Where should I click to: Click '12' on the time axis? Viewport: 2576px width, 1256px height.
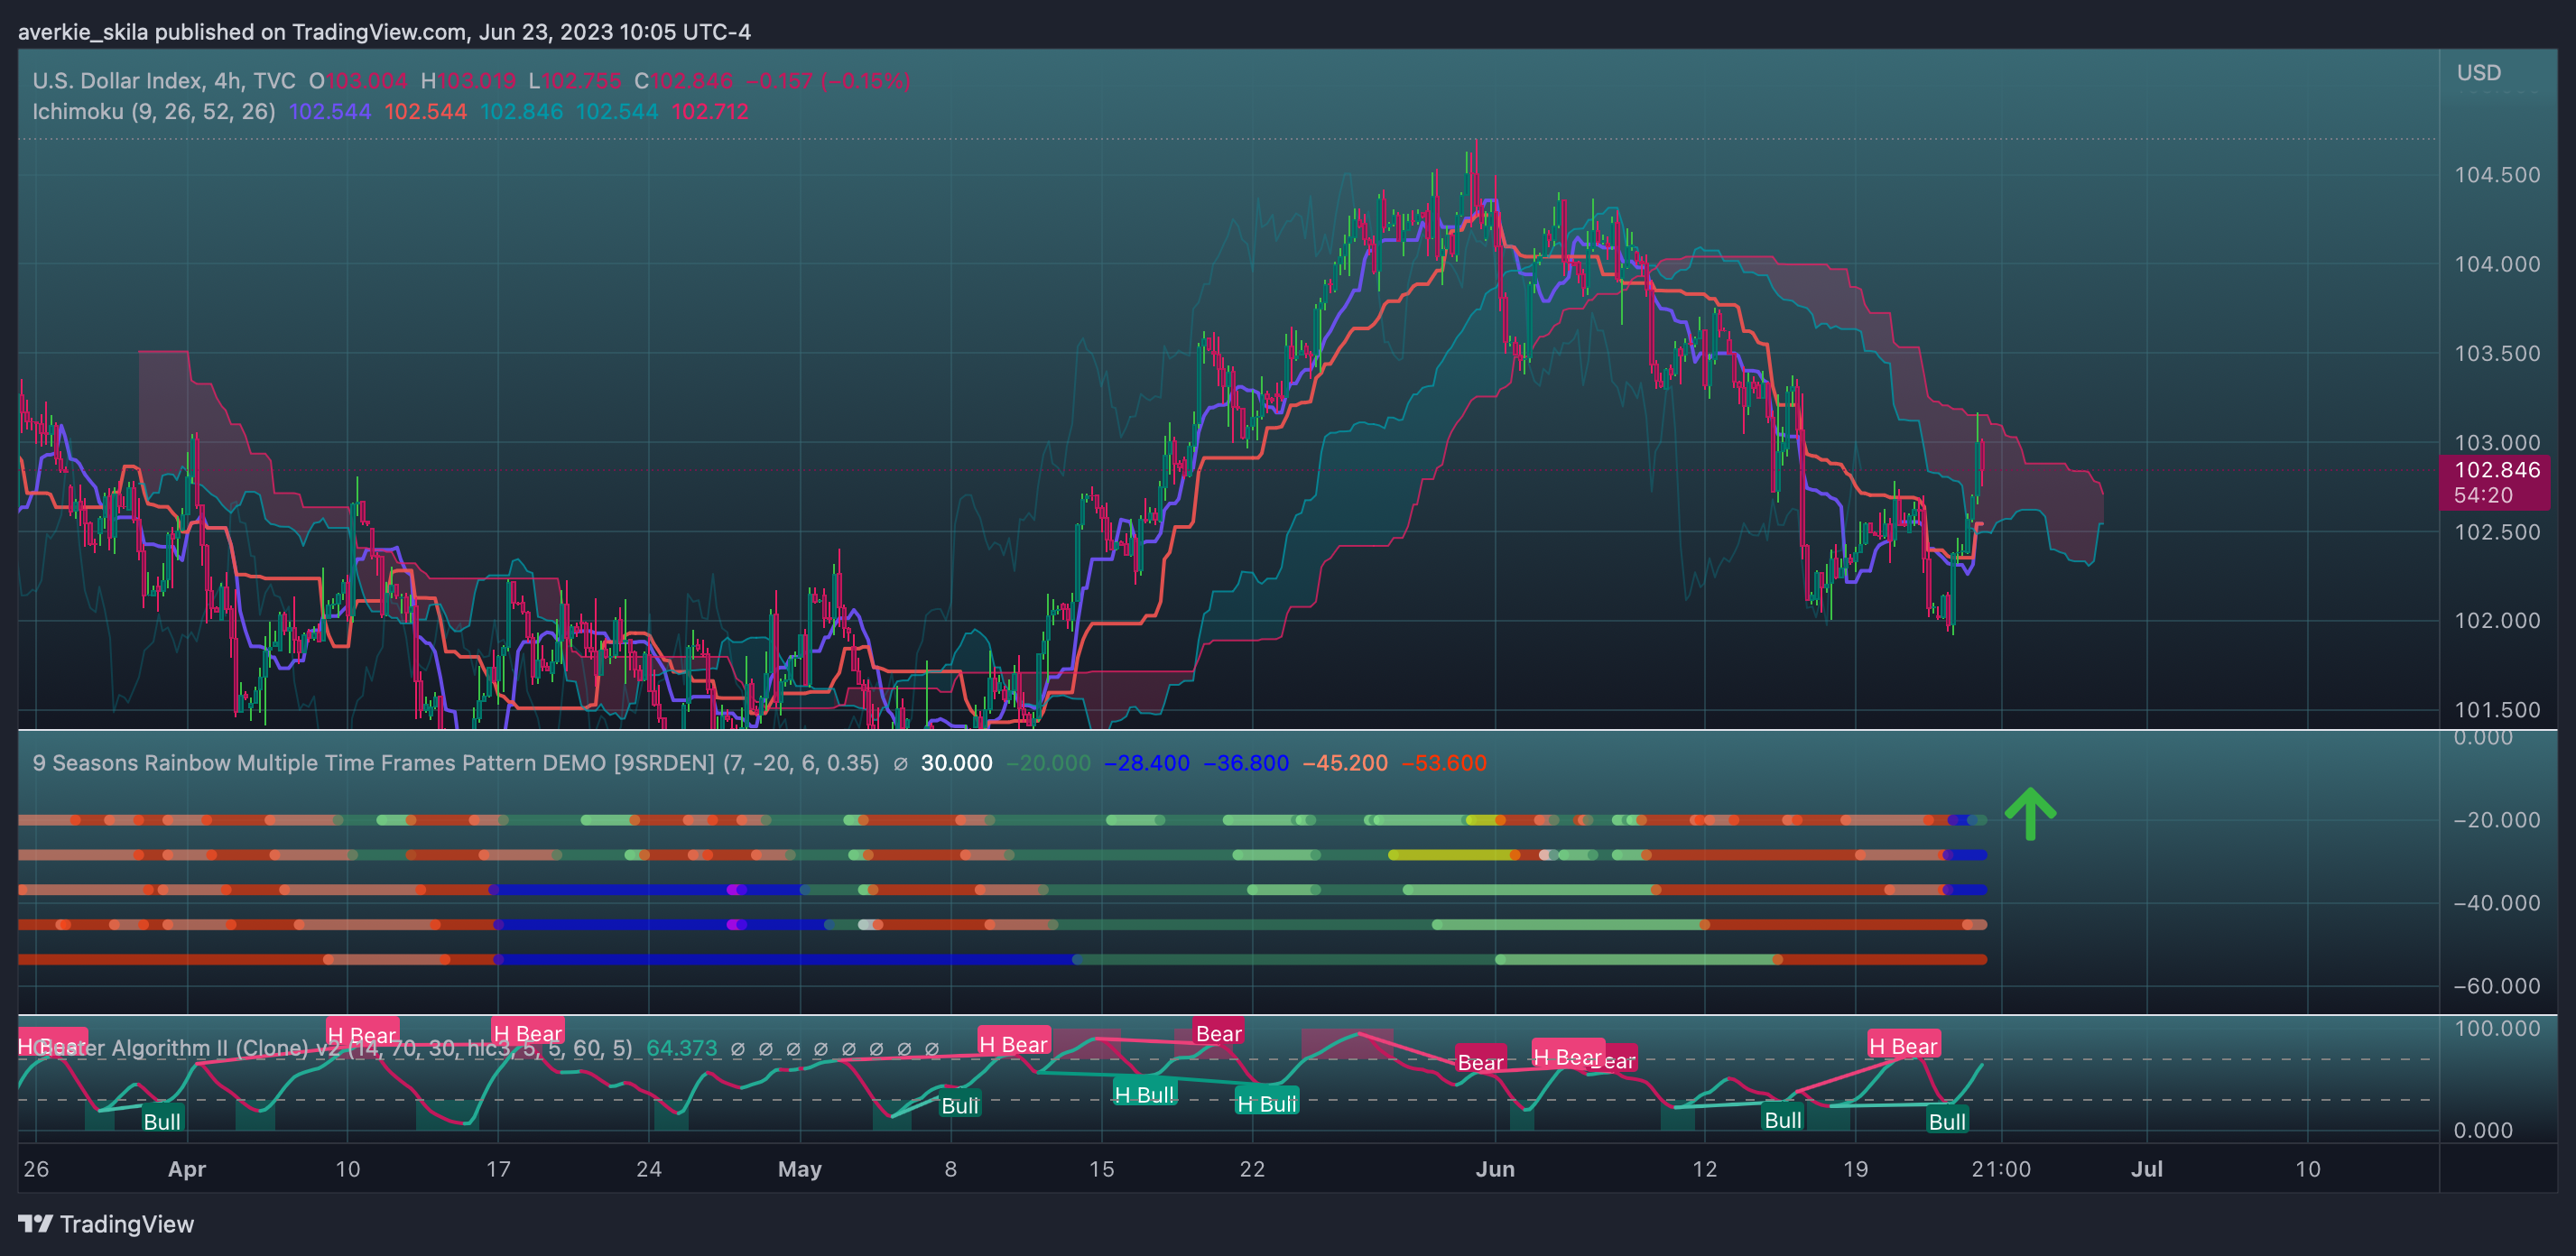pyautogui.click(x=1704, y=1169)
